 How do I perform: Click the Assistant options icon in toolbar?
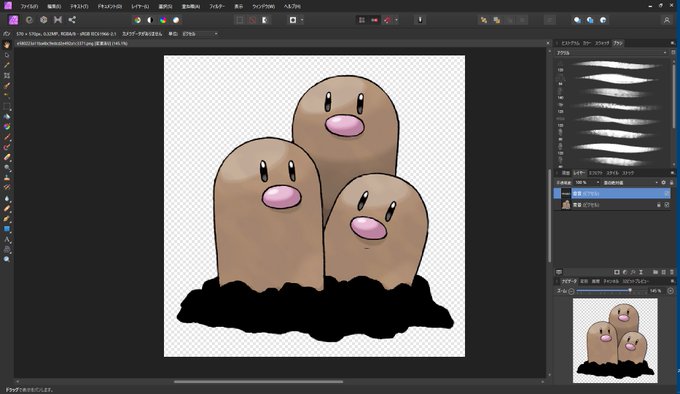tap(420, 20)
